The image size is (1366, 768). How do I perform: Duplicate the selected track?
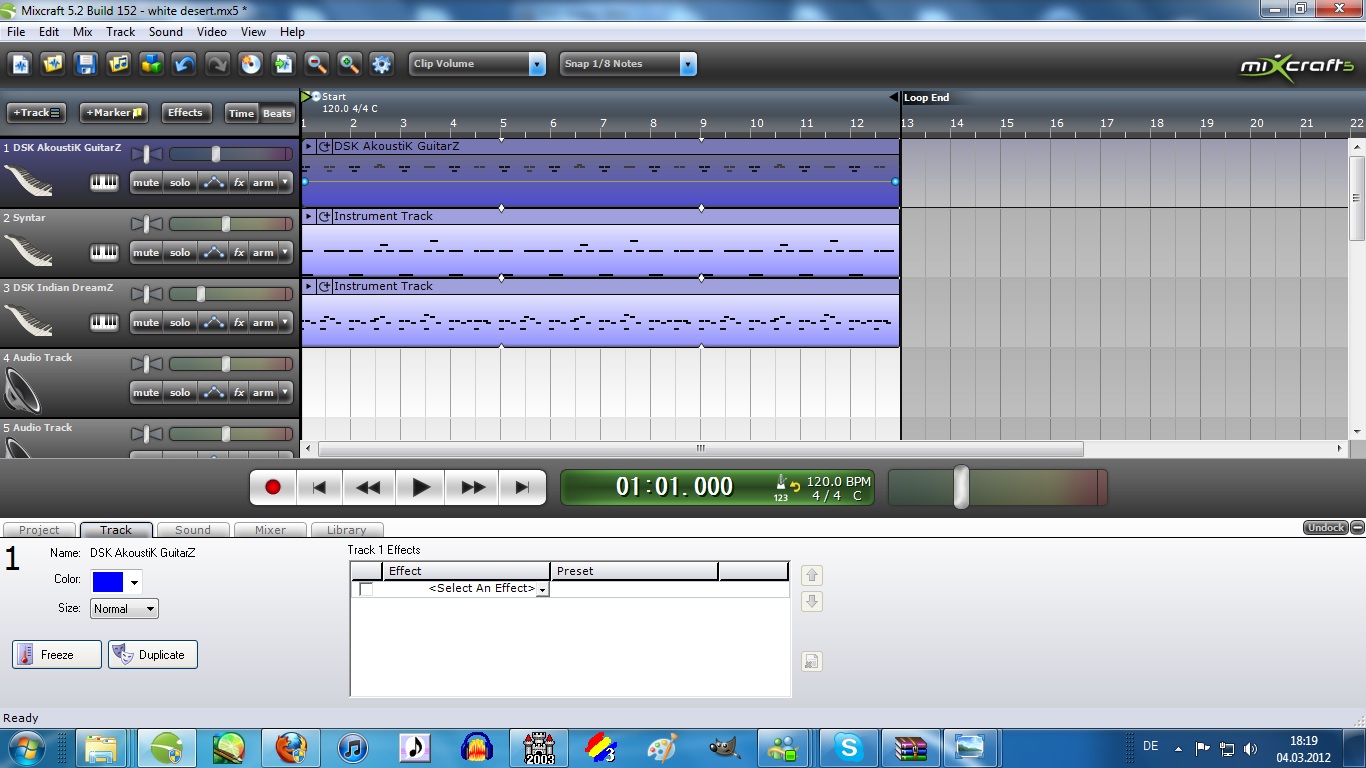153,655
